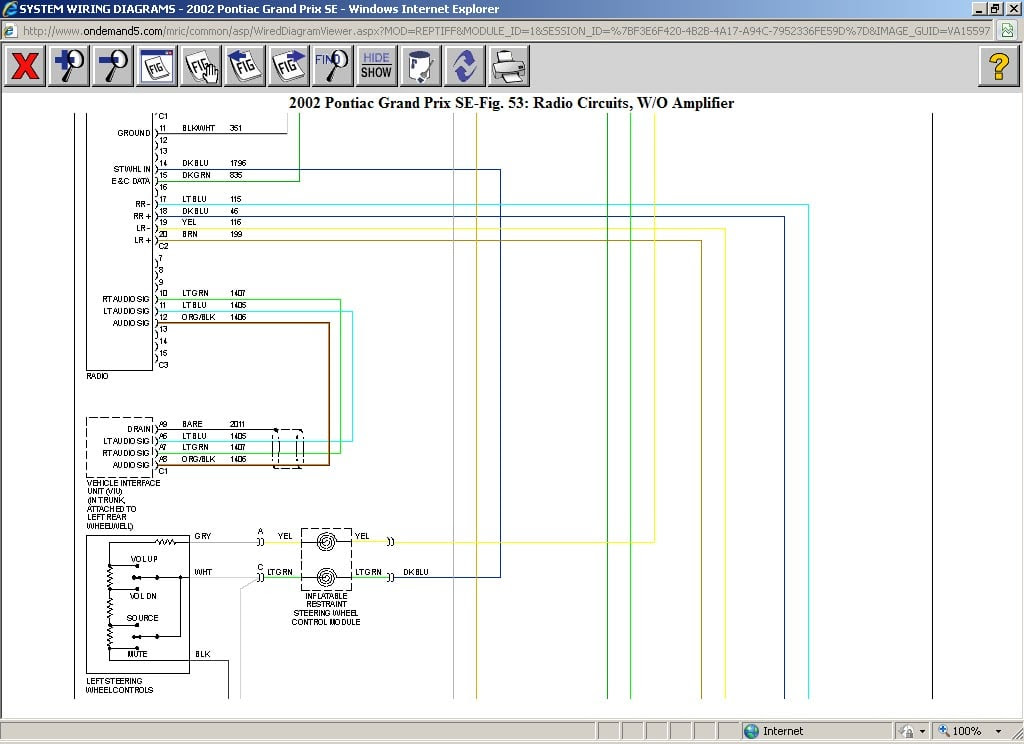Open the protected mode security dropdown
This screenshot has height=744, width=1024.
923,731
